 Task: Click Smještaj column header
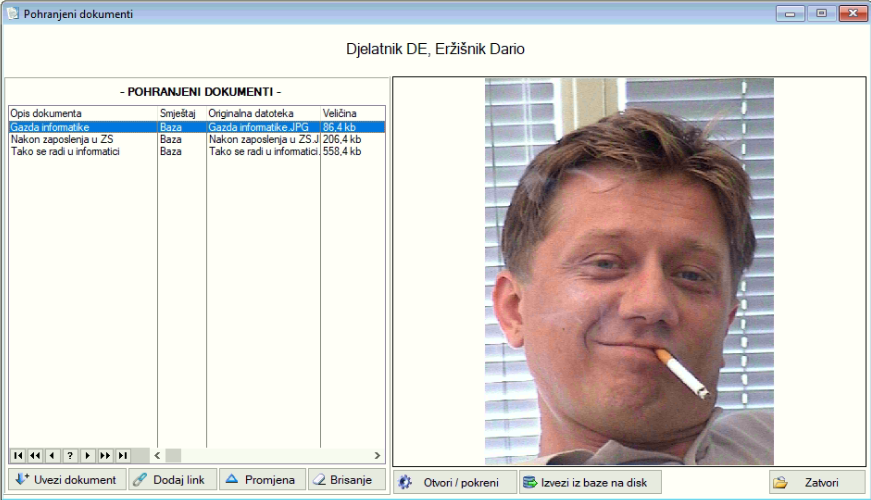(182, 113)
